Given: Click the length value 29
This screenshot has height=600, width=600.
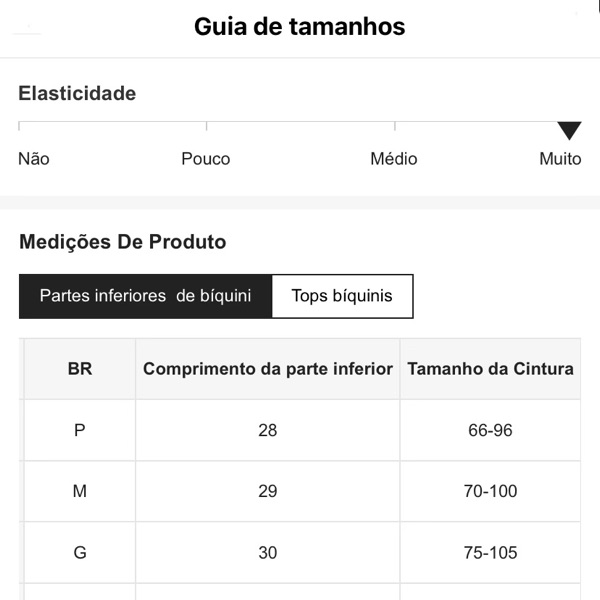Looking at the screenshot, I should click(268, 492).
